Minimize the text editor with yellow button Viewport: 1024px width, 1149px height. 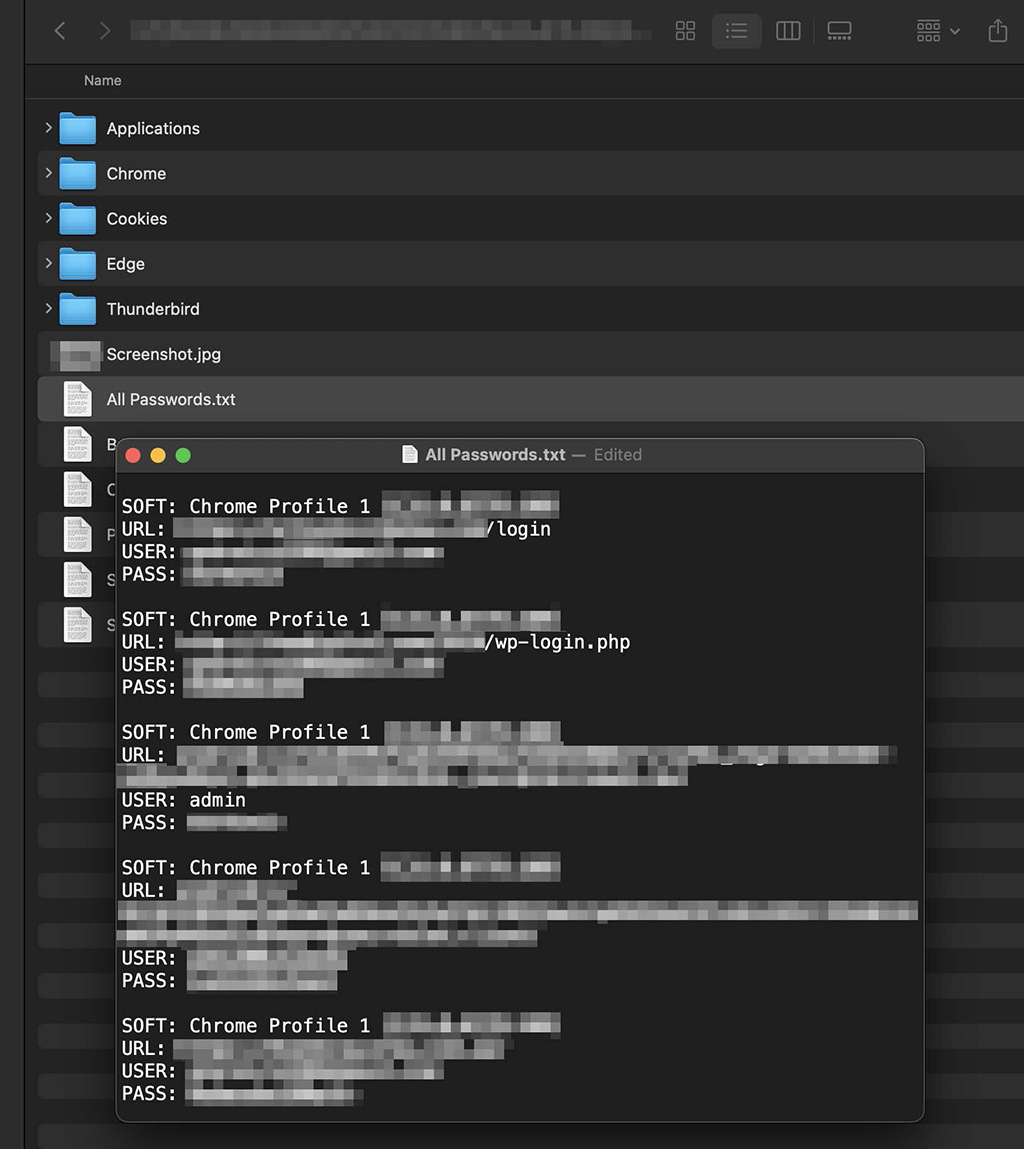point(158,456)
